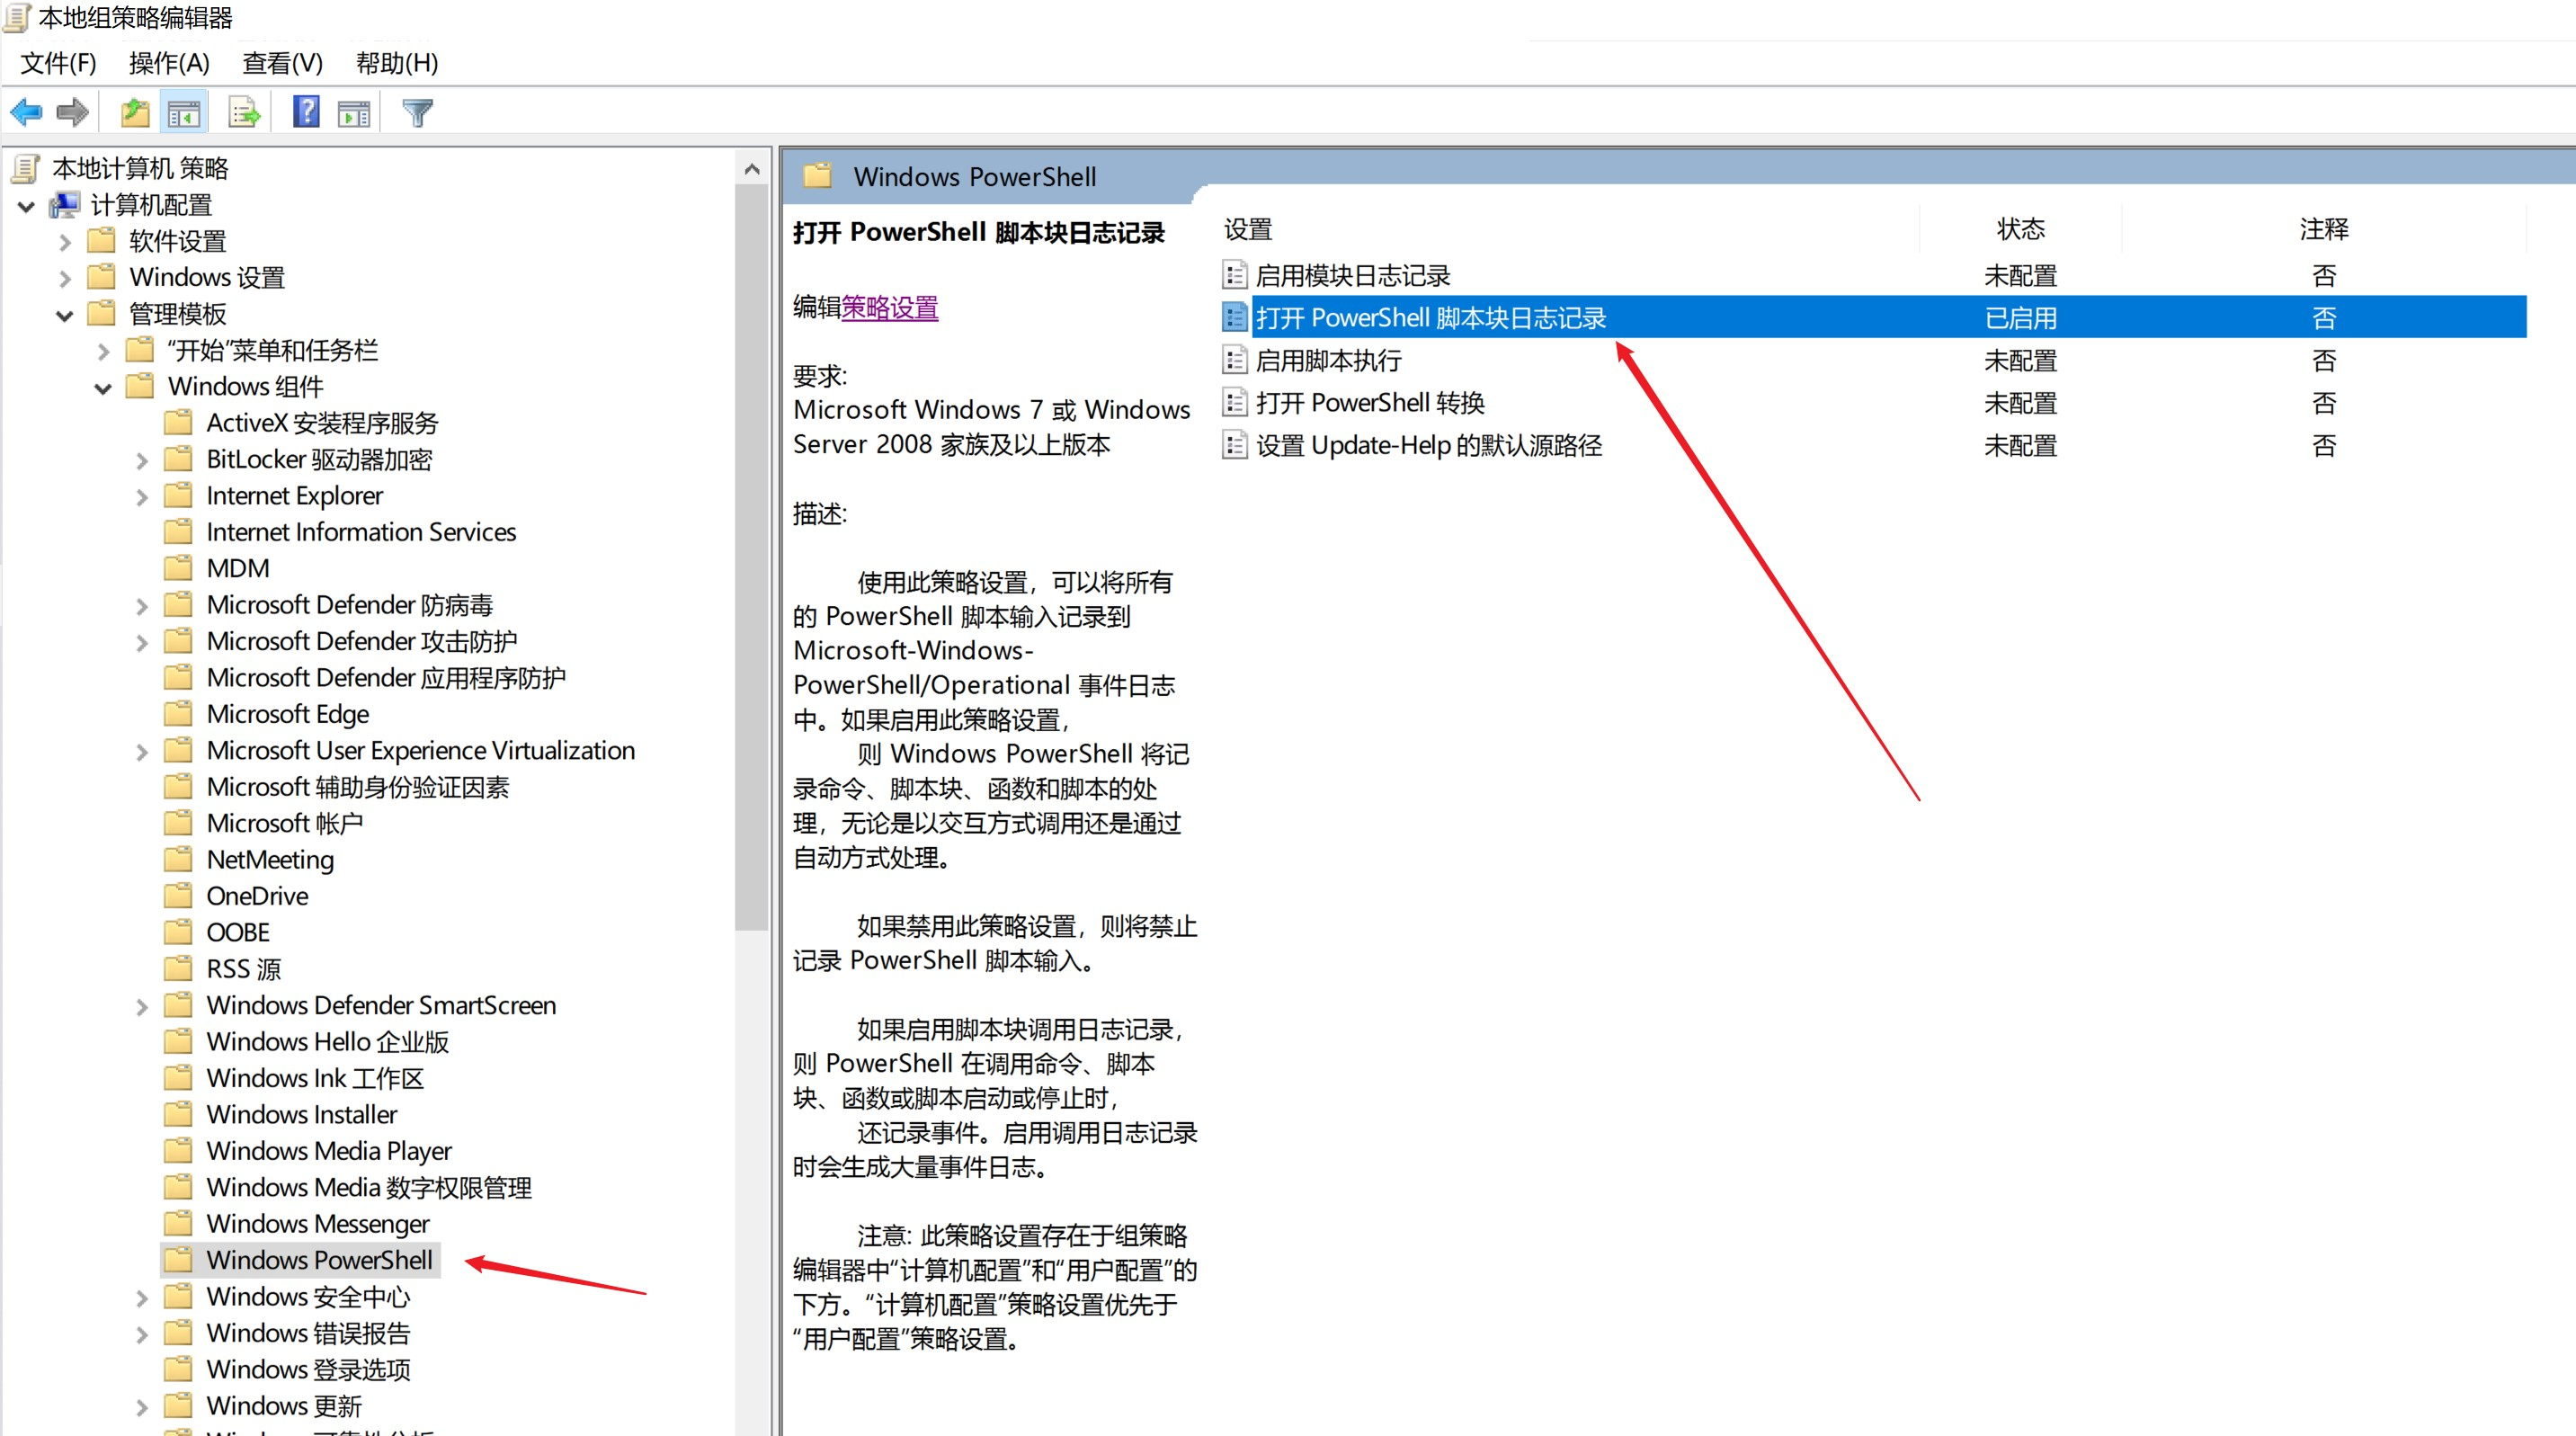The width and height of the screenshot is (2576, 1436).
Task: Click the funnel filter options icon
Action: click(x=417, y=113)
